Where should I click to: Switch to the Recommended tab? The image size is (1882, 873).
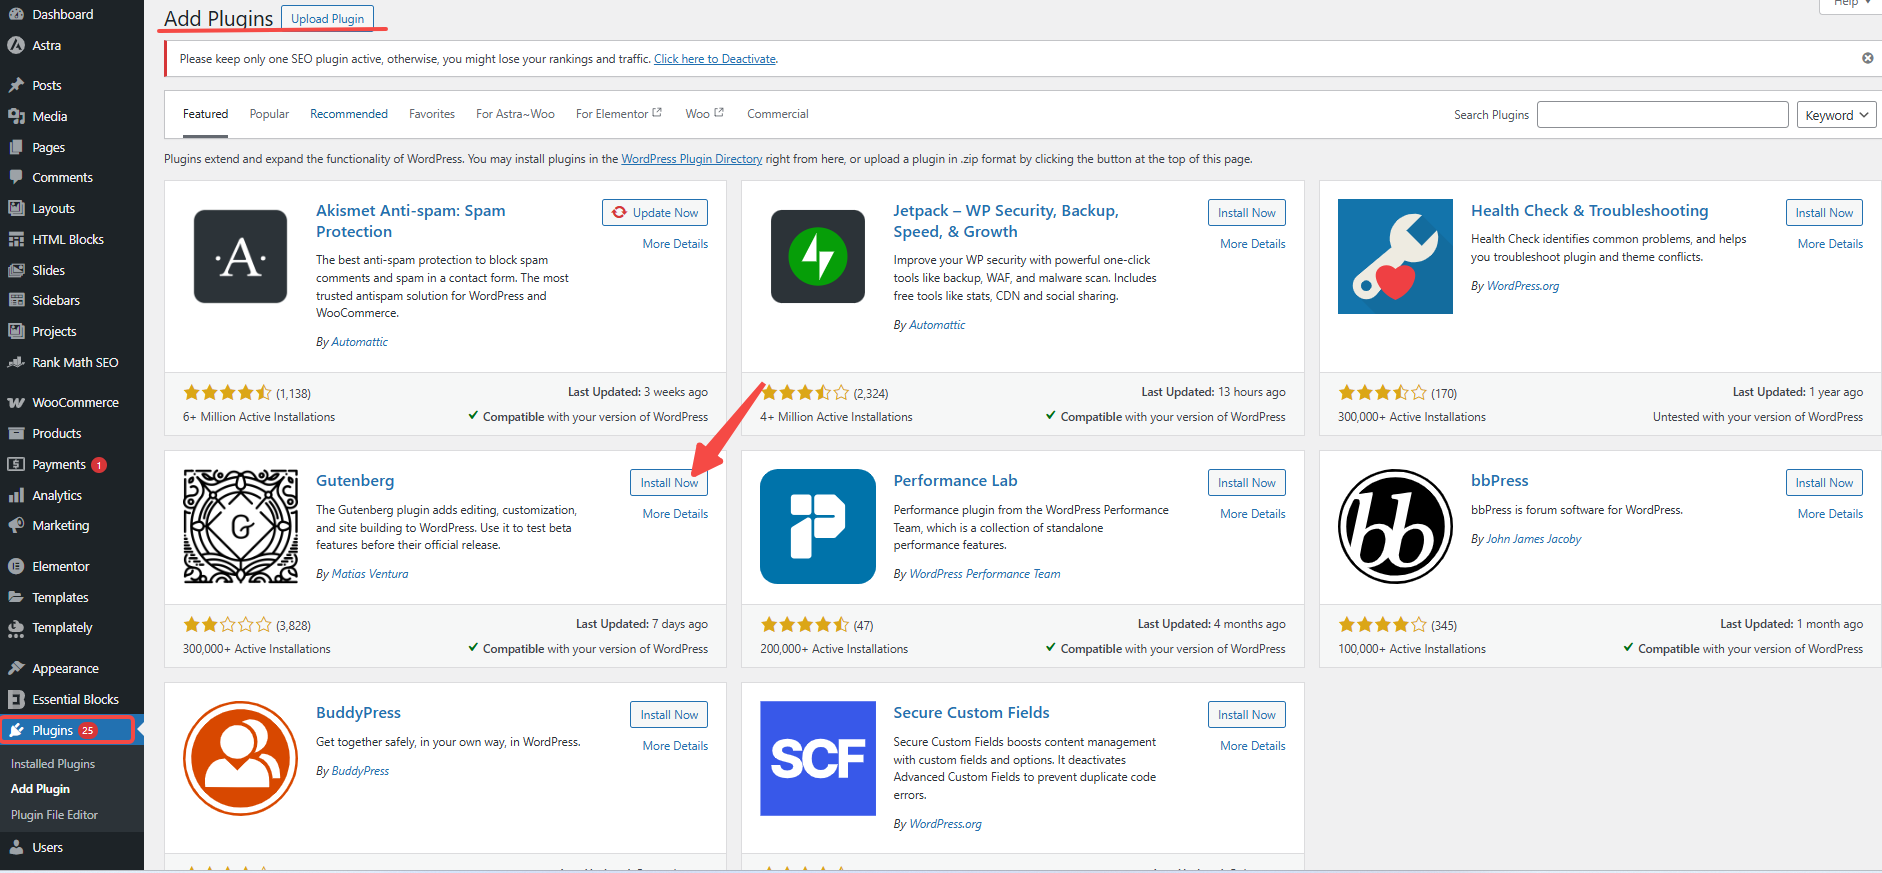349,114
